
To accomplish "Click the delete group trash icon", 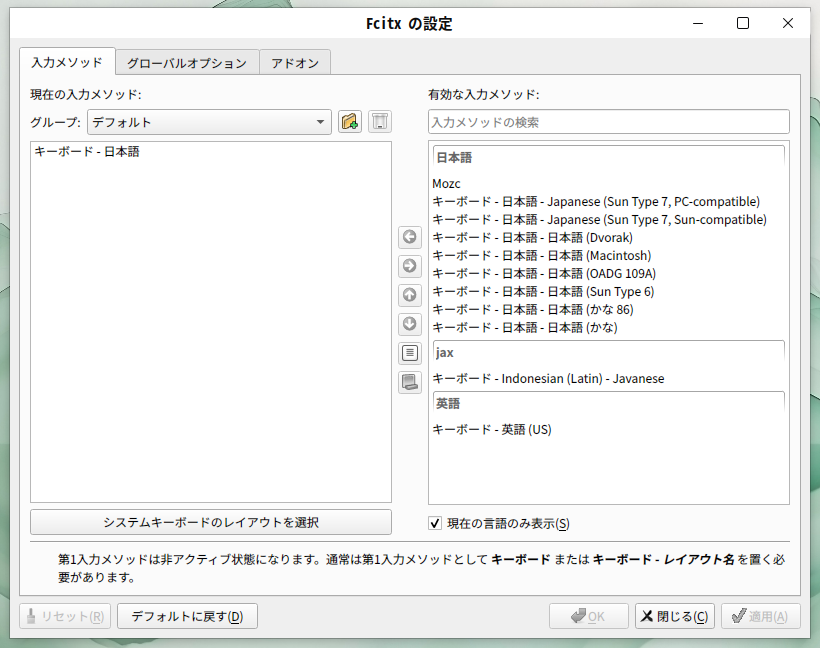I will 380,122.
